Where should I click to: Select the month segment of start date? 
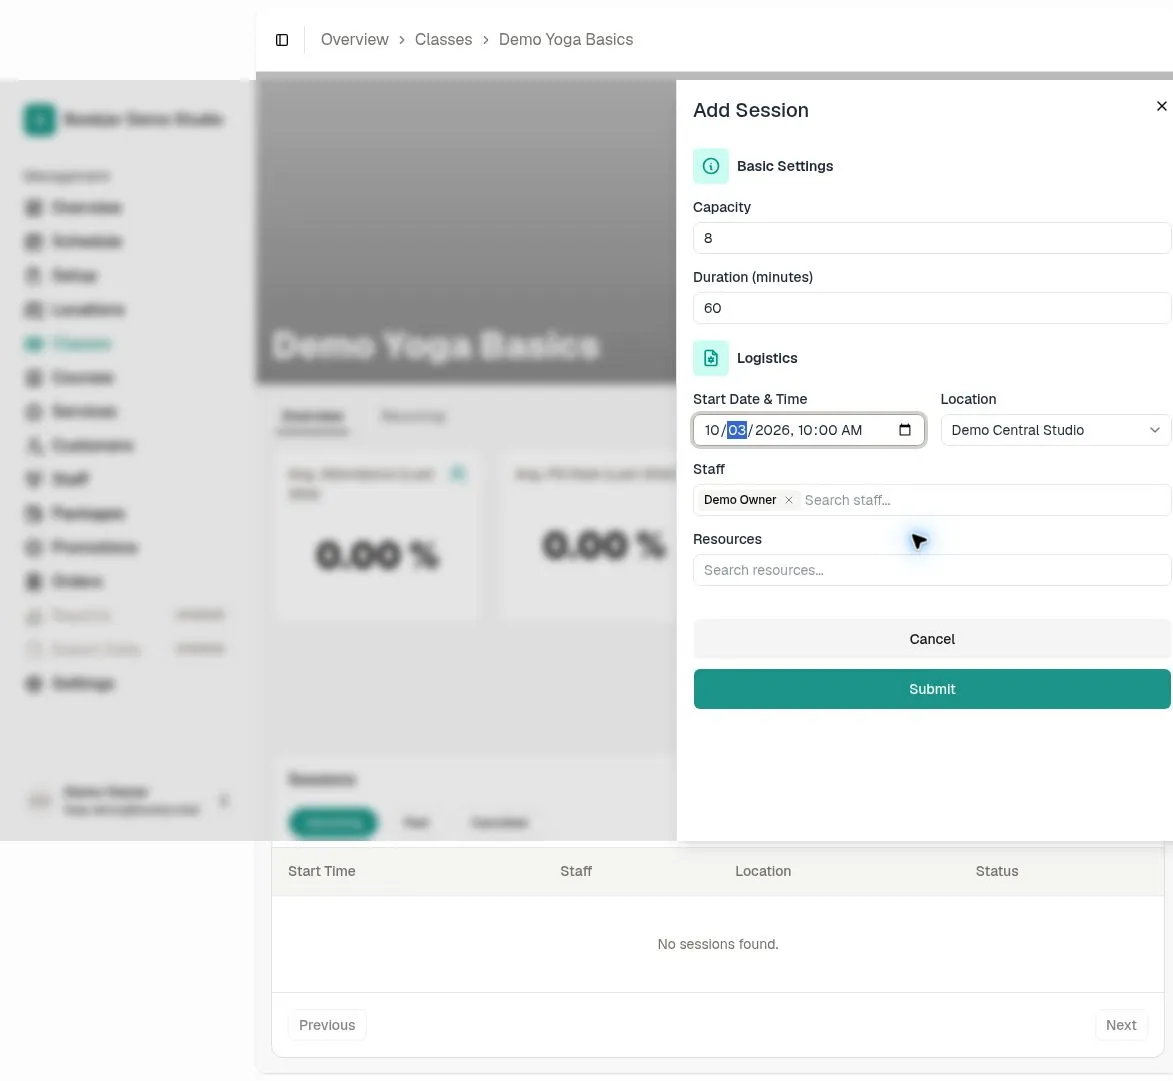711,430
